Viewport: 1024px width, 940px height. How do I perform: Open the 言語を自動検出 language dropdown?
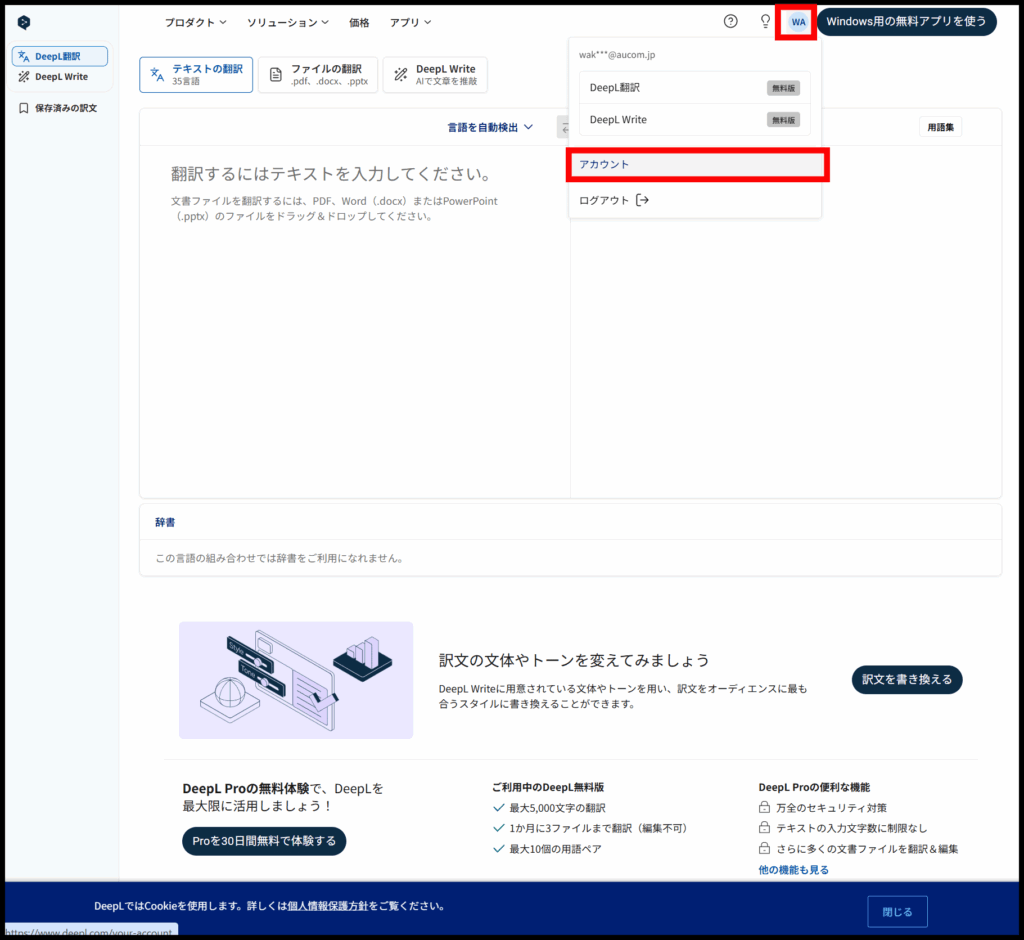(x=490, y=127)
